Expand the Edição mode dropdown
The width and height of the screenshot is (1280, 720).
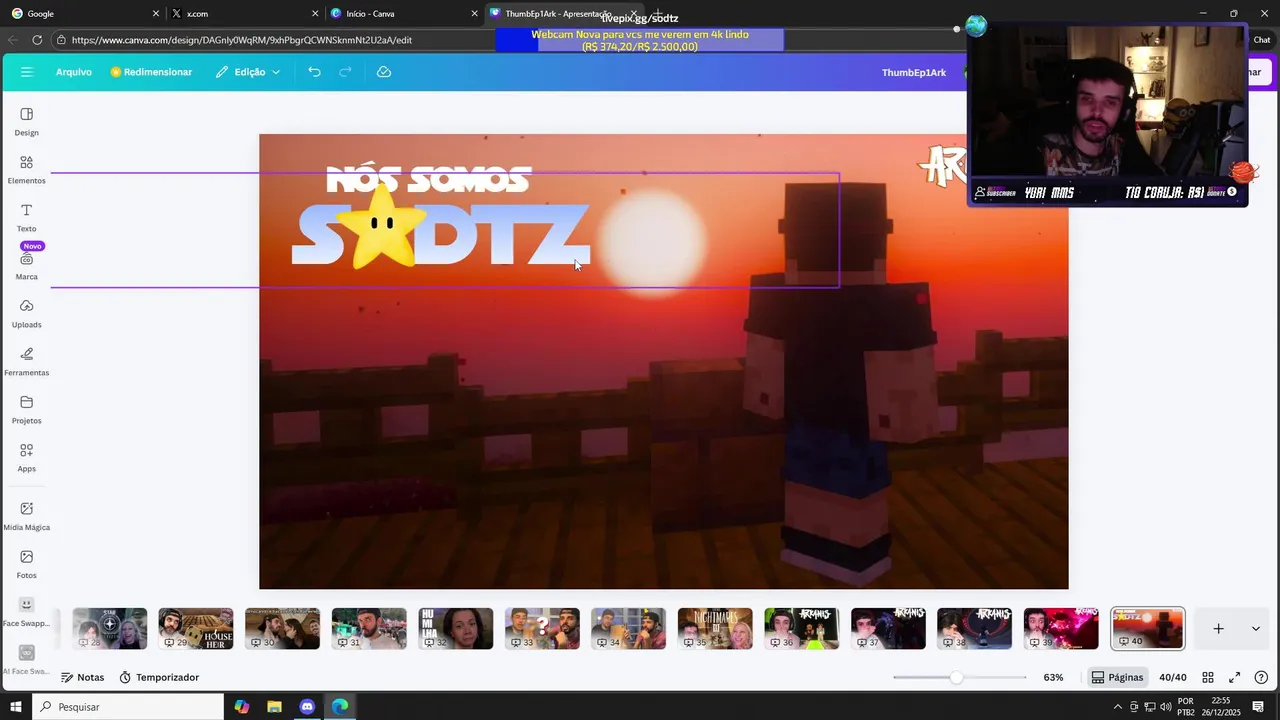tap(248, 72)
